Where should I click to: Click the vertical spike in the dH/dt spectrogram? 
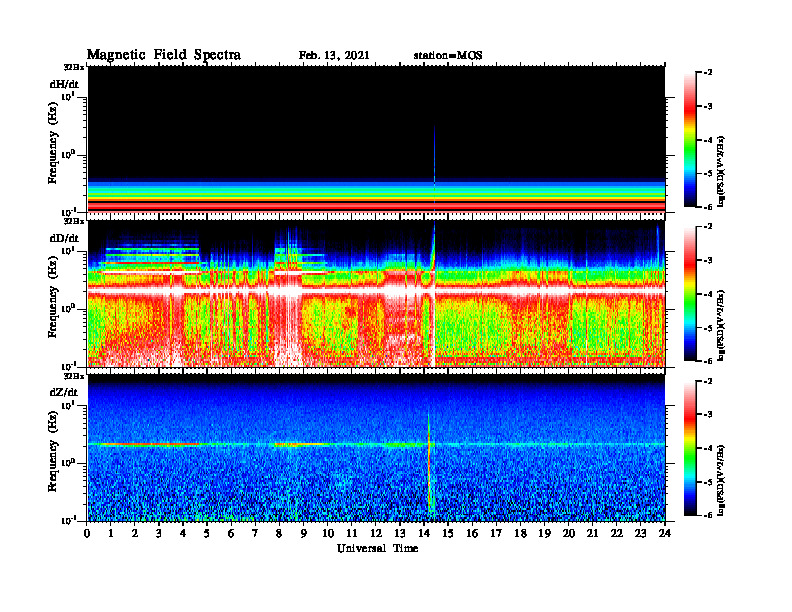(x=434, y=167)
